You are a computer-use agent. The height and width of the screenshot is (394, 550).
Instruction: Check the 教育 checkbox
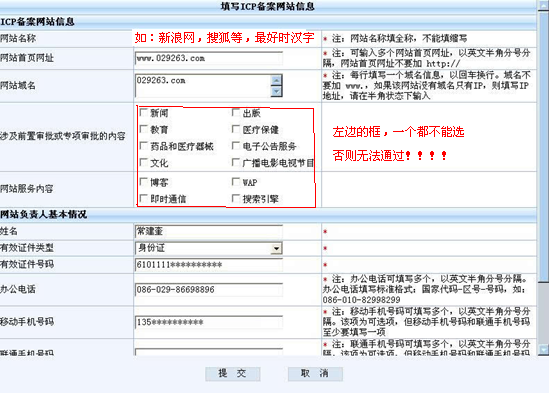[143, 129]
